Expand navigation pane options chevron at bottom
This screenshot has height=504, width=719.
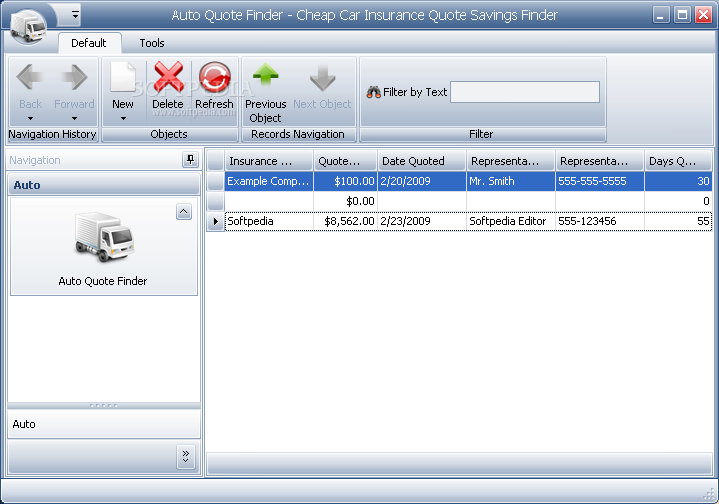coord(185,456)
